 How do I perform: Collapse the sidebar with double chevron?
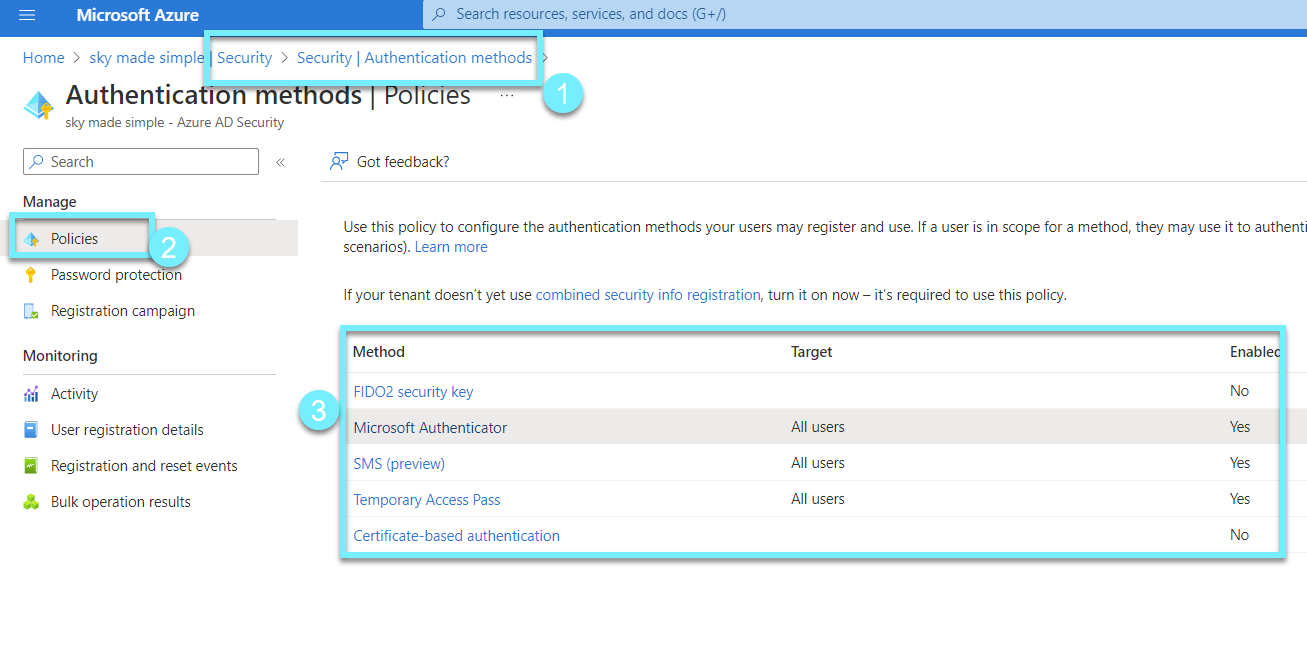pyautogui.click(x=281, y=162)
